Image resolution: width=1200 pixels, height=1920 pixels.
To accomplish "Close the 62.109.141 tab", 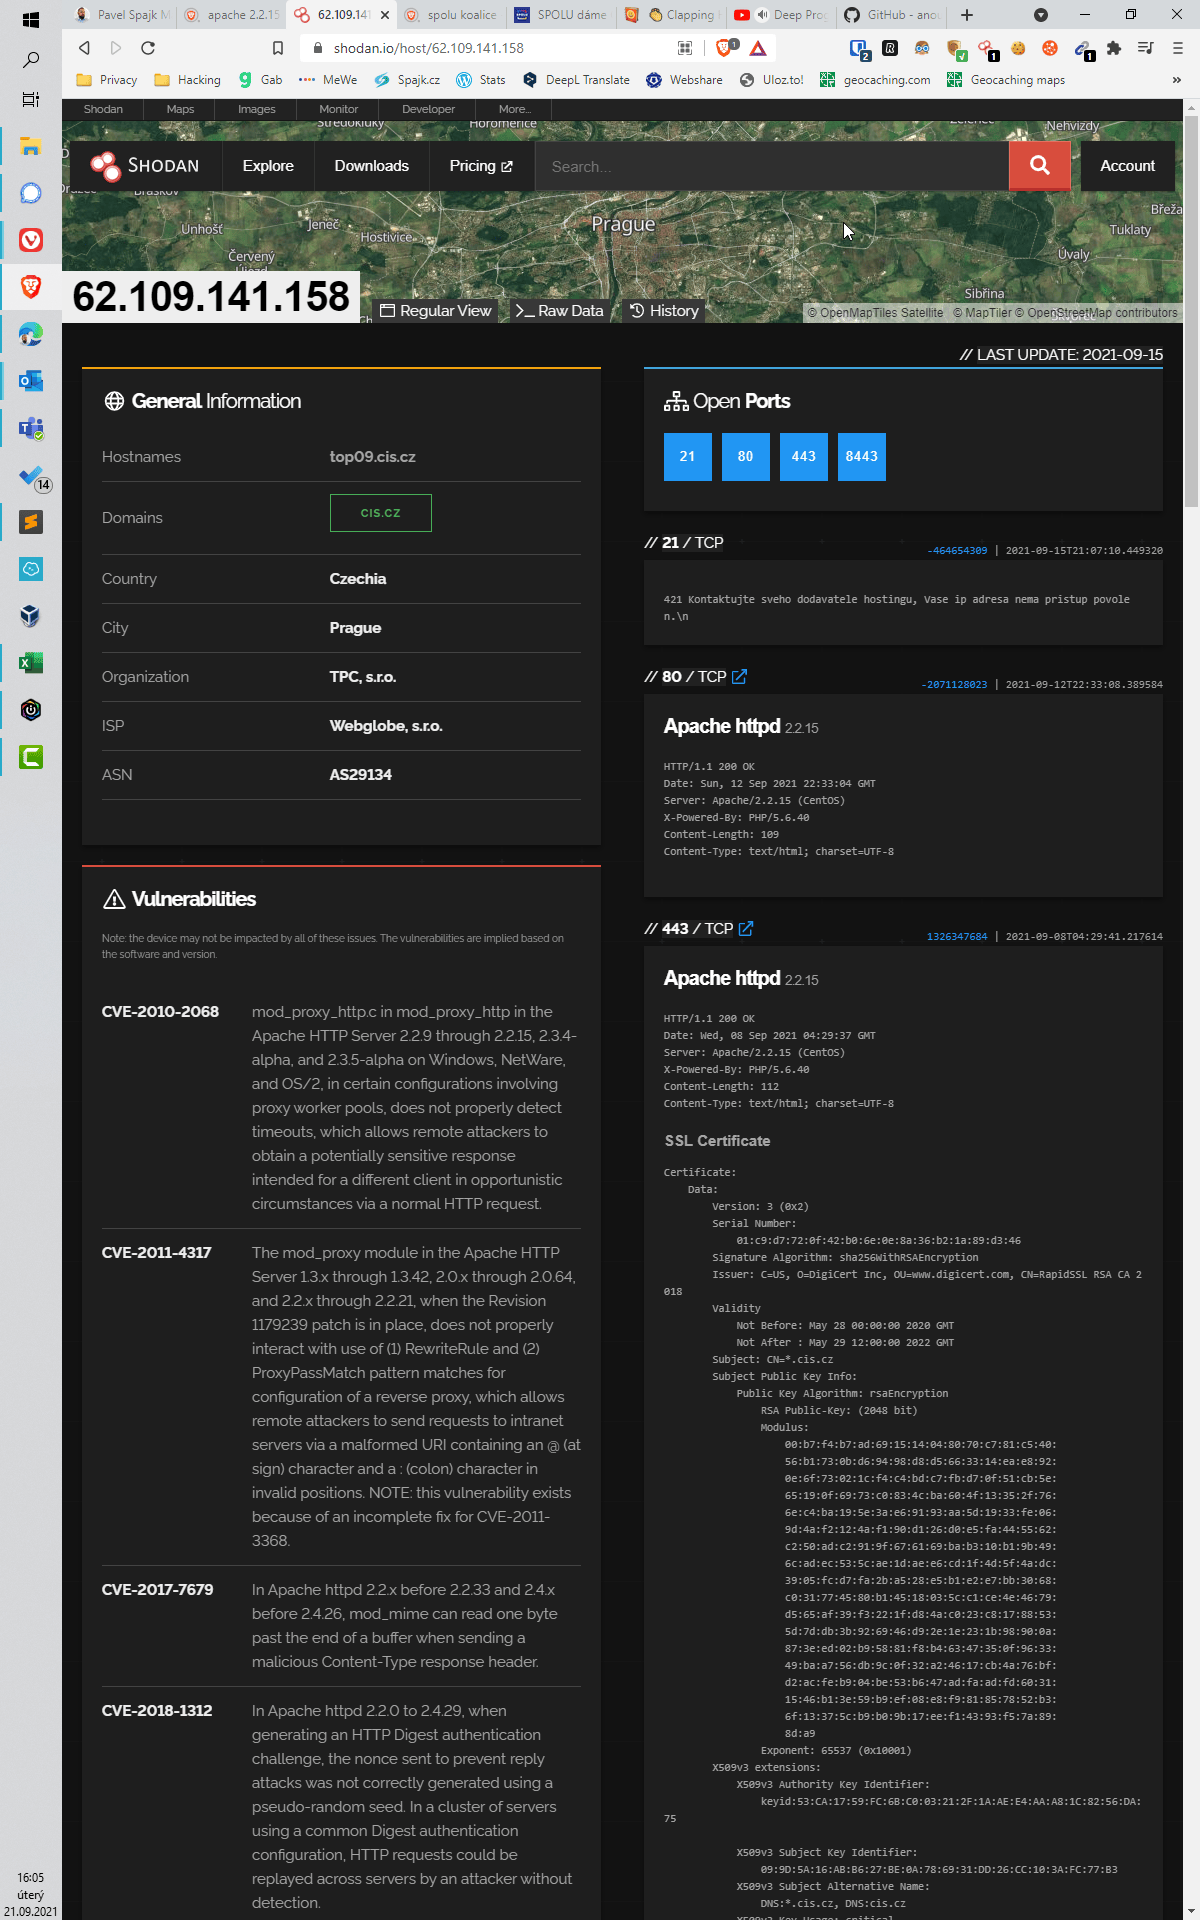I will (x=385, y=15).
